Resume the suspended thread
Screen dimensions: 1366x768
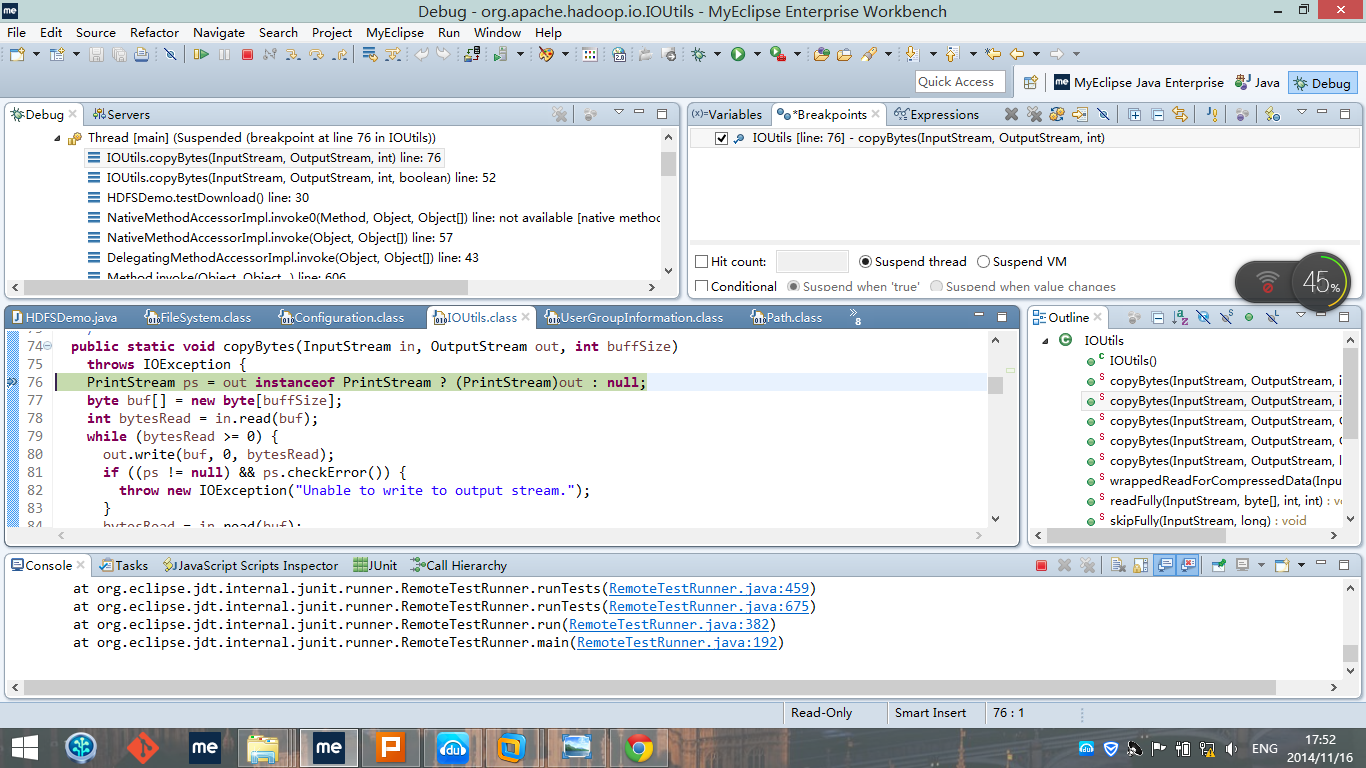coord(200,56)
